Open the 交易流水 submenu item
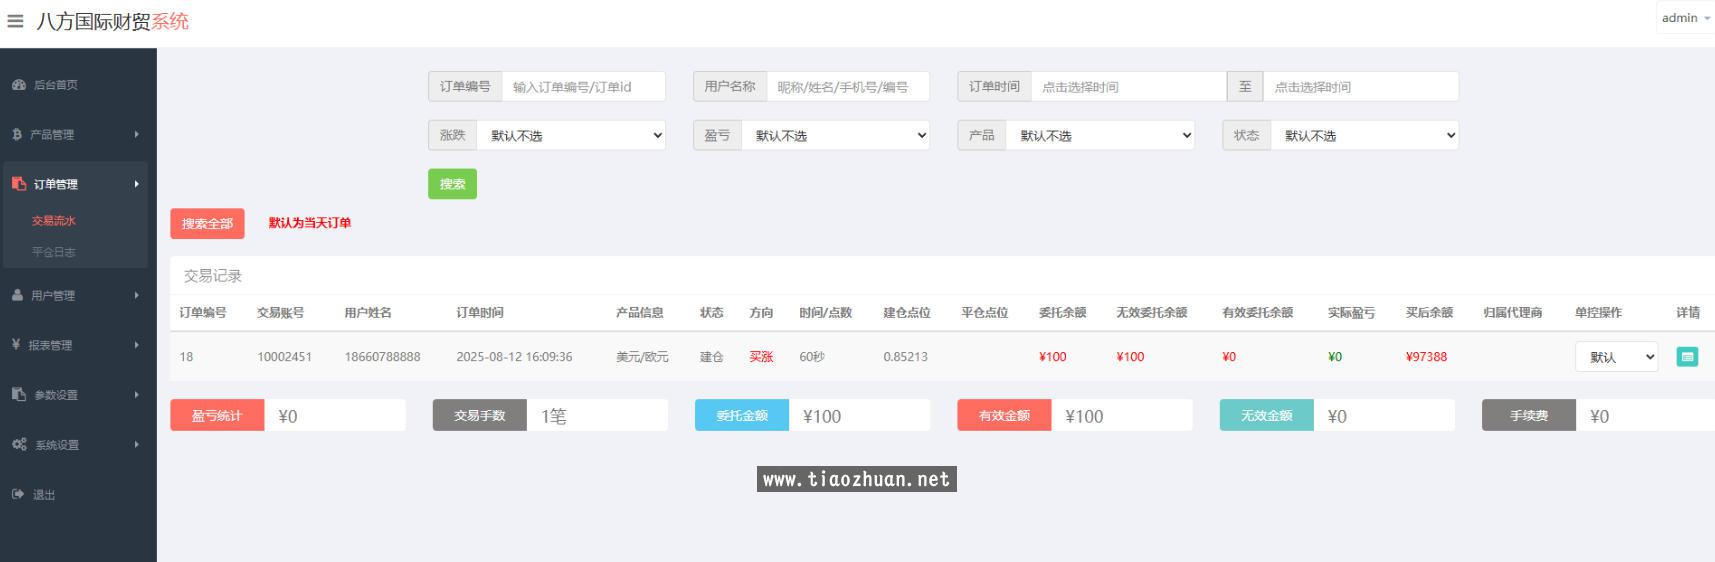Screen dimensions: 1715x562 (x=54, y=221)
